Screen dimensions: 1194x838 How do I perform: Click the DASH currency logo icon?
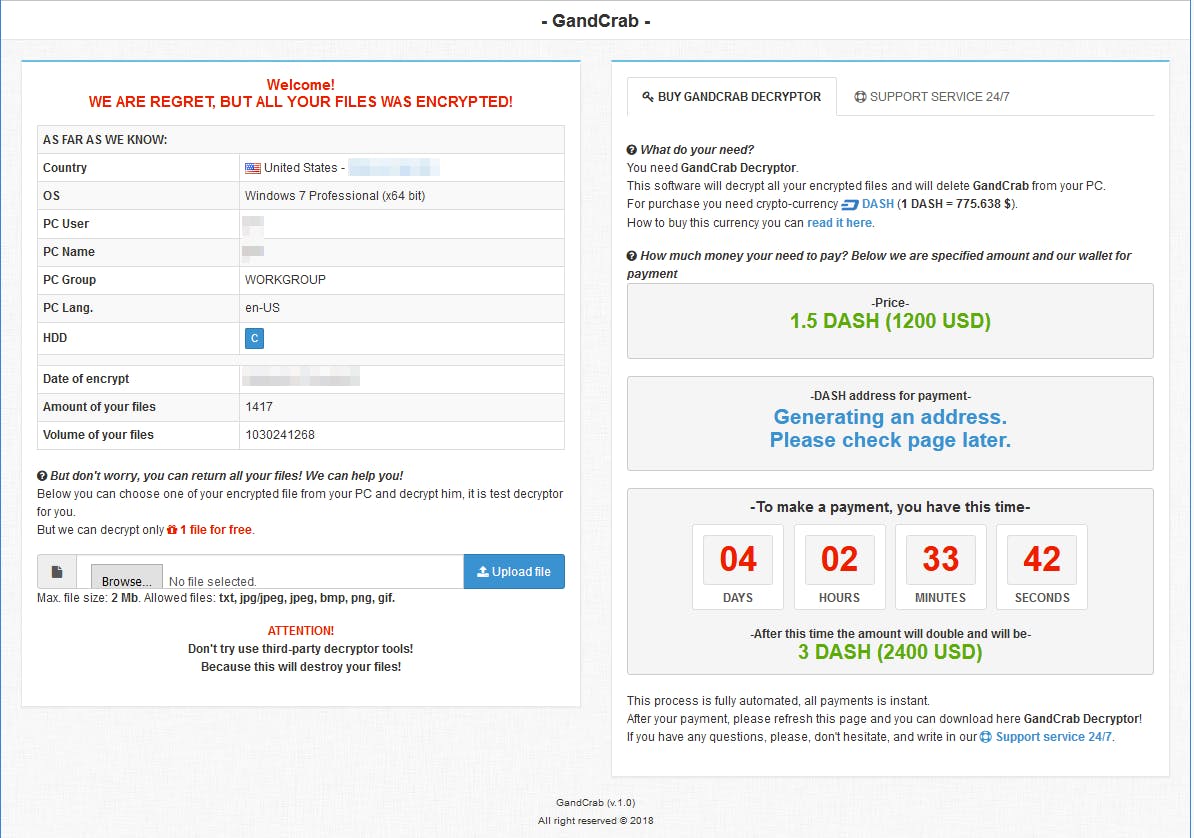pos(850,204)
